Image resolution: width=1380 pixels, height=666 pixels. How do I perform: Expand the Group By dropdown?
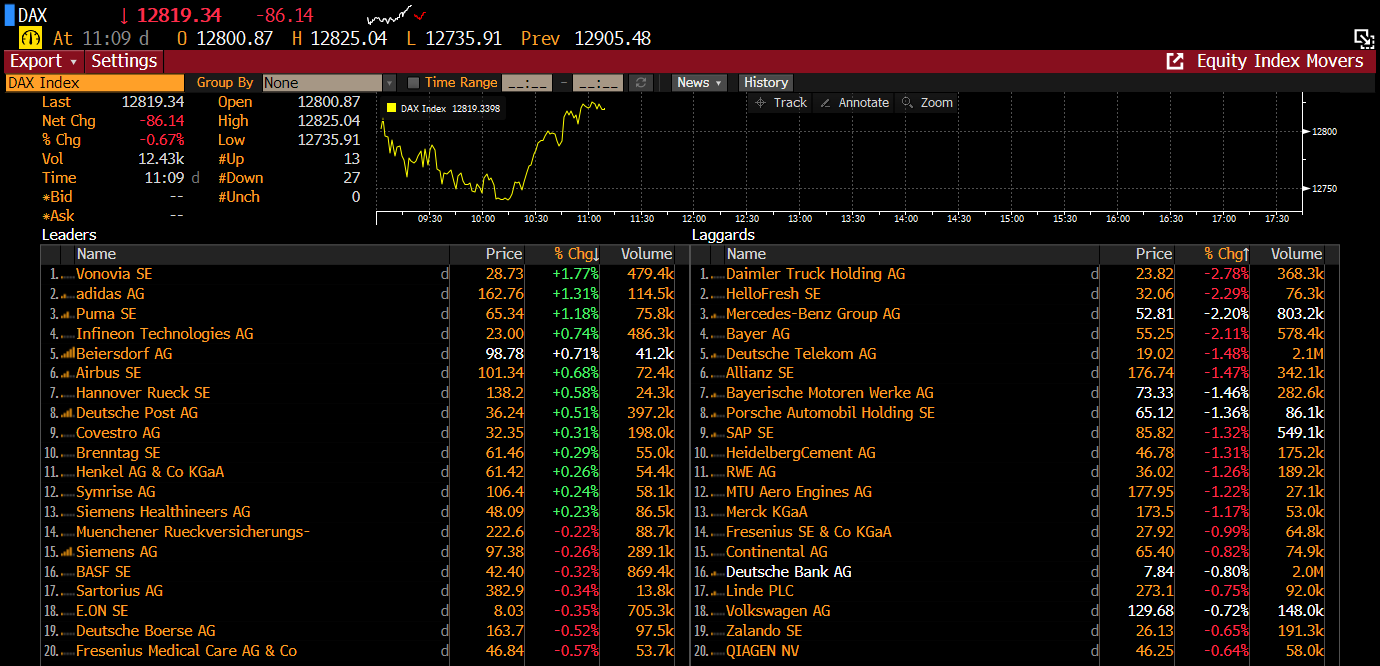[389, 83]
